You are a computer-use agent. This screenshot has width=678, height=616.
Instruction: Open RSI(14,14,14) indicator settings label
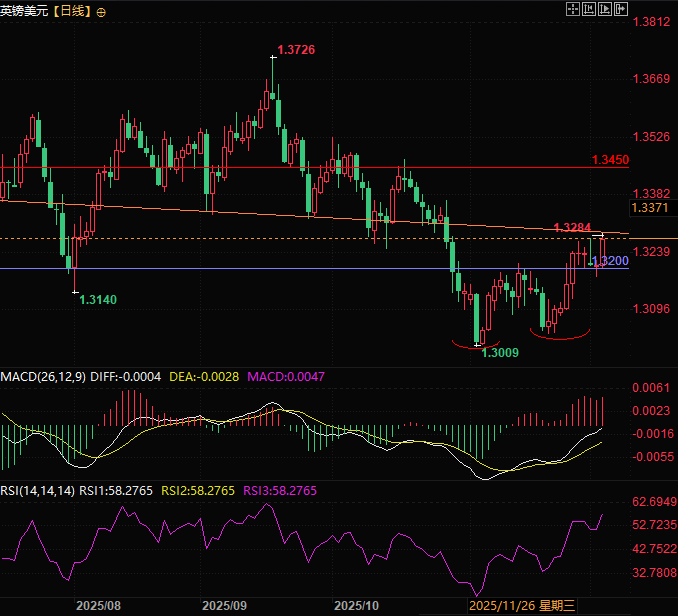pyautogui.click(x=40, y=490)
